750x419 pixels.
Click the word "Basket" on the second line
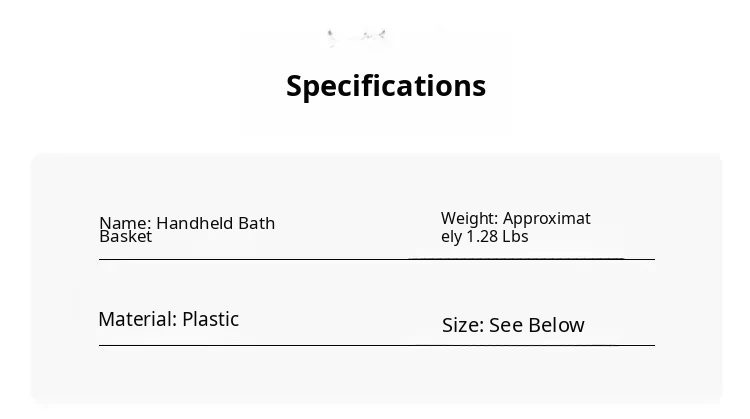pyautogui.click(x=126, y=237)
